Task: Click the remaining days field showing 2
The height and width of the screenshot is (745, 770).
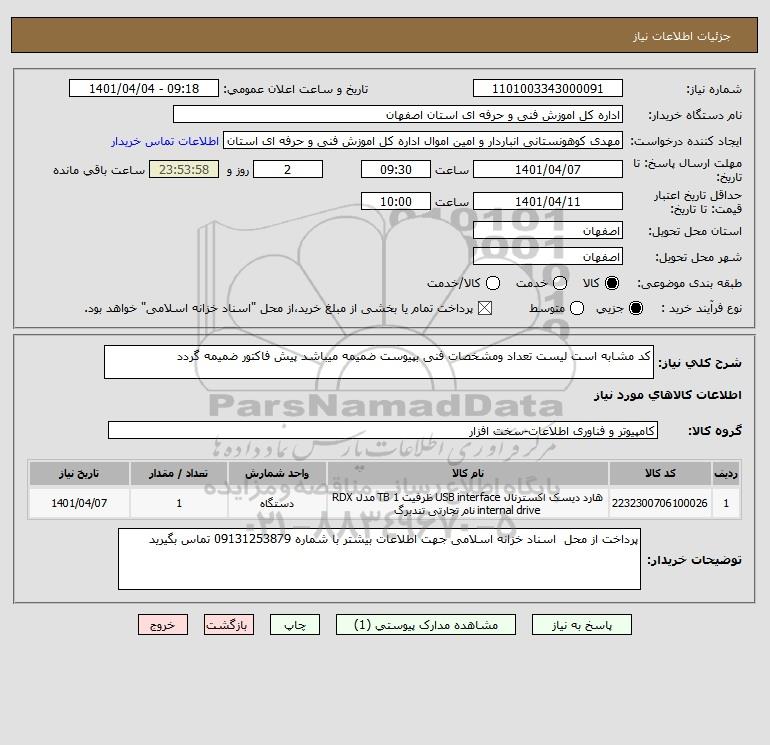Action: [288, 169]
